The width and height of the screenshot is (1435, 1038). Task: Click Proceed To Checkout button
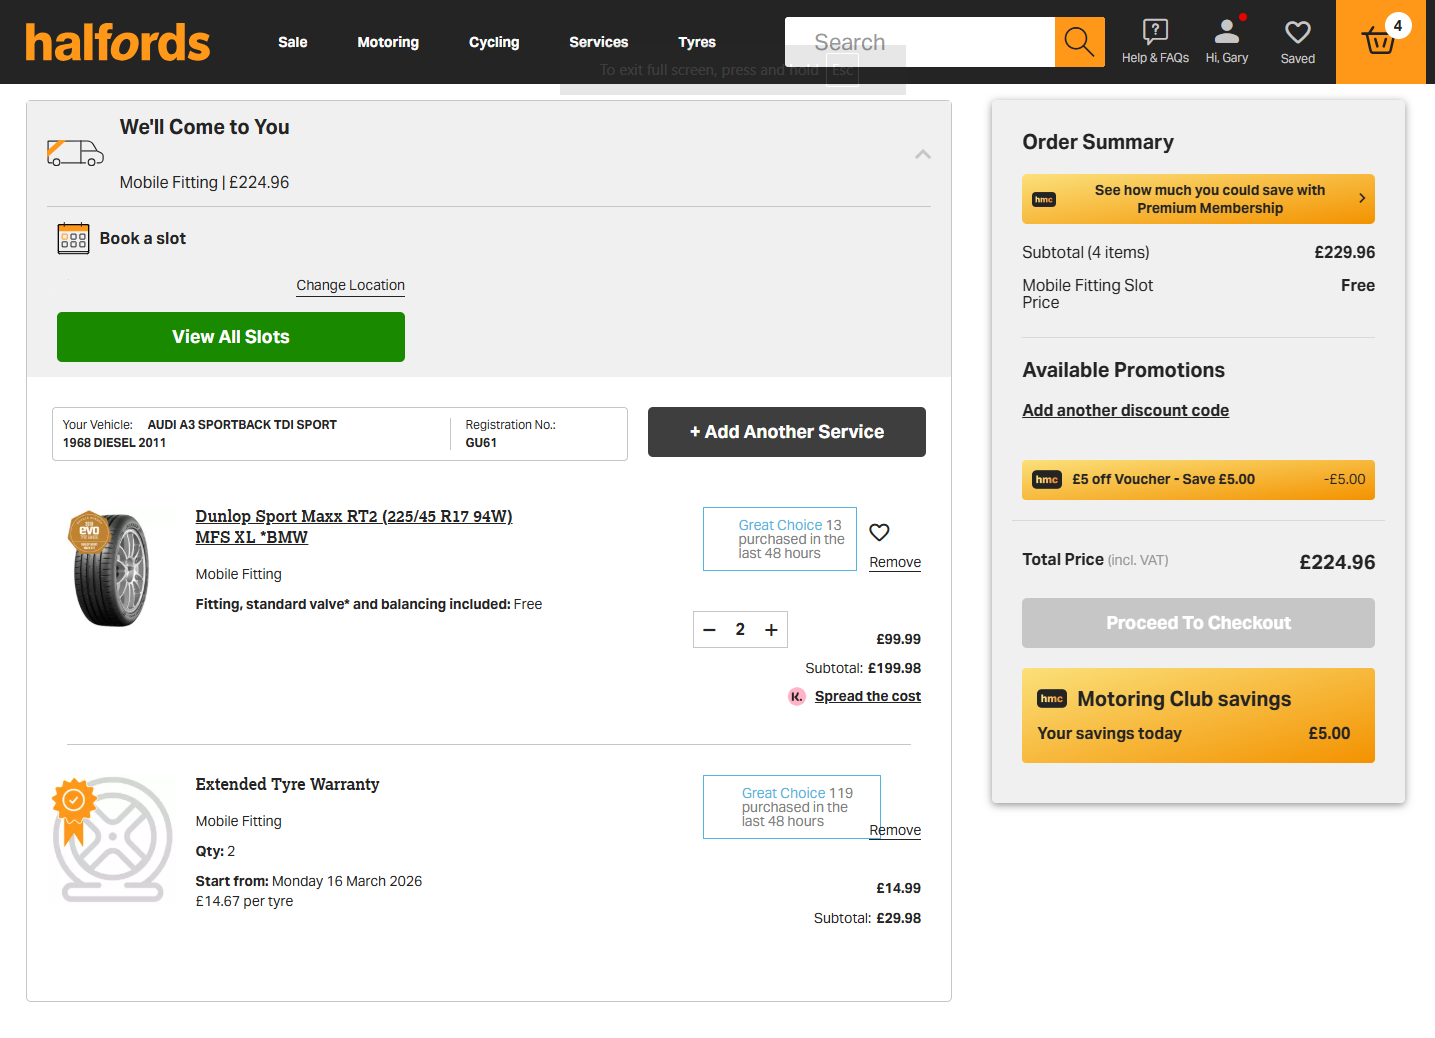(1198, 623)
